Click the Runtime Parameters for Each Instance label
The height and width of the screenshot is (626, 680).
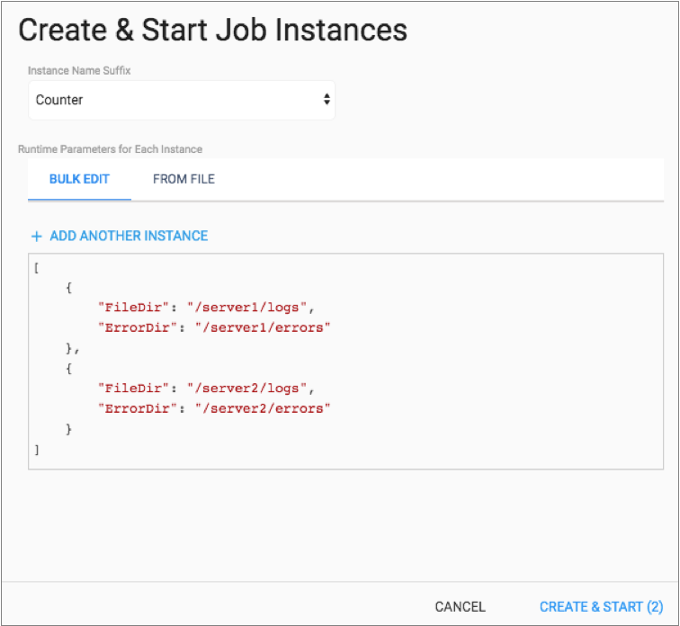tap(110, 149)
